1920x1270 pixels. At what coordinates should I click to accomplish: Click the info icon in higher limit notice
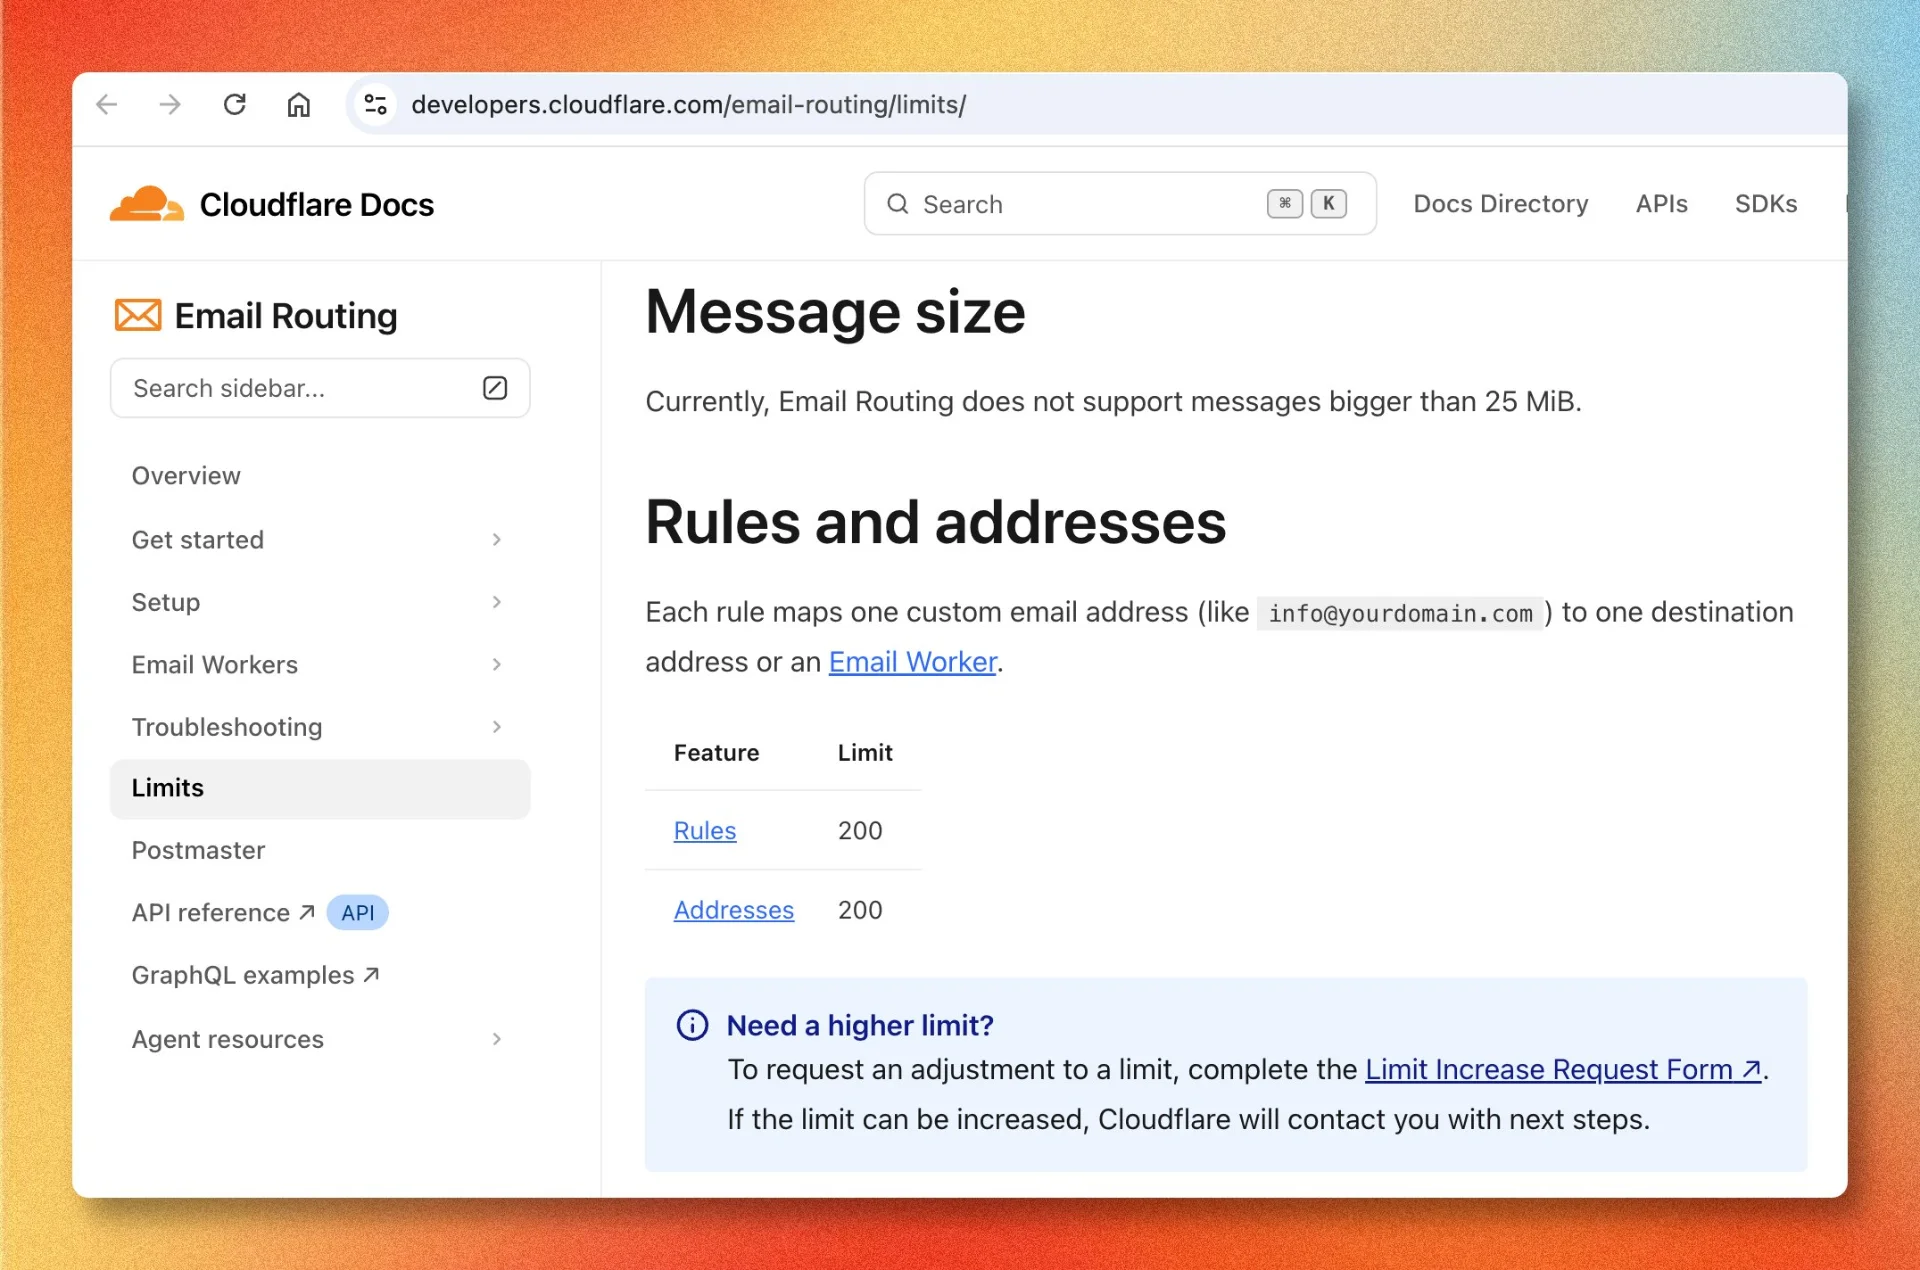click(692, 1025)
